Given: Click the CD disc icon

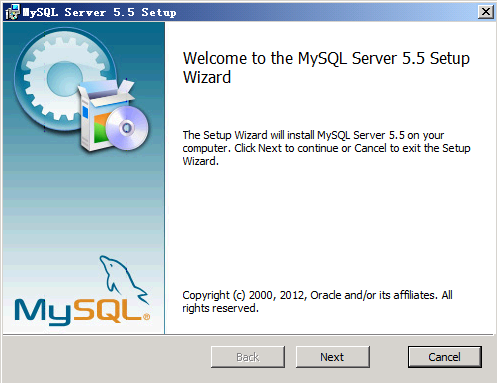Looking at the screenshot, I should (x=127, y=128).
